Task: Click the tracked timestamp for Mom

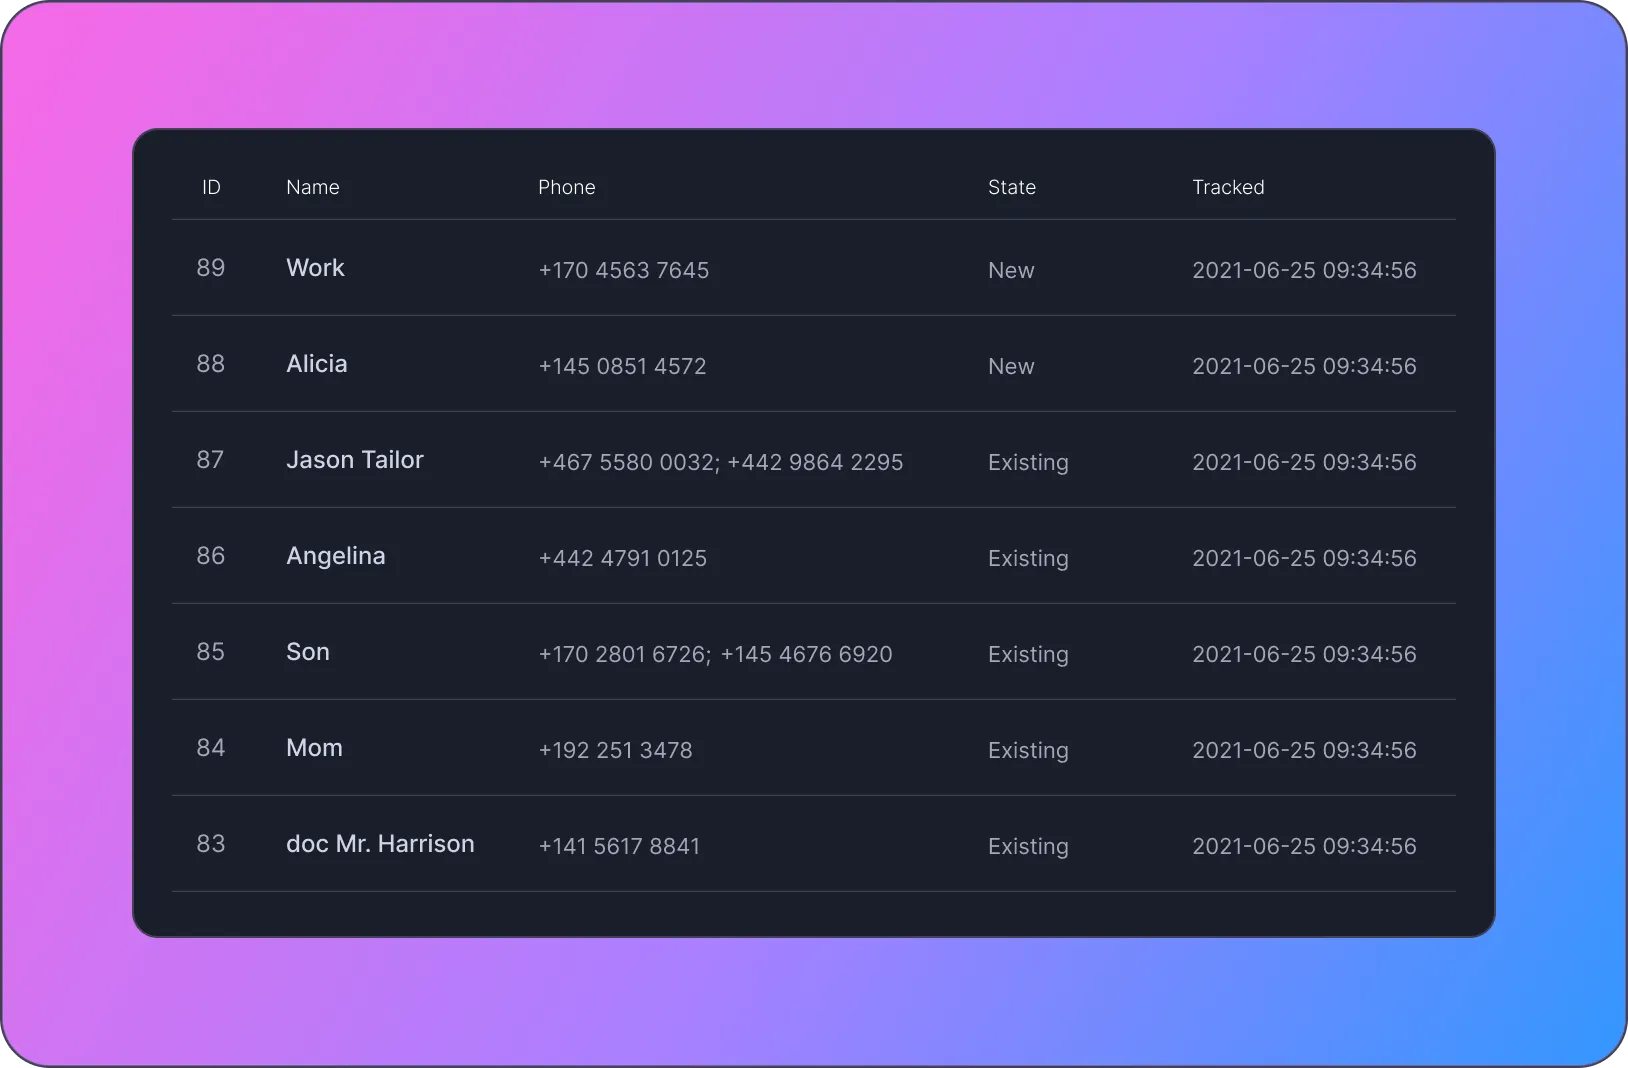Action: tap(1304, 750)
